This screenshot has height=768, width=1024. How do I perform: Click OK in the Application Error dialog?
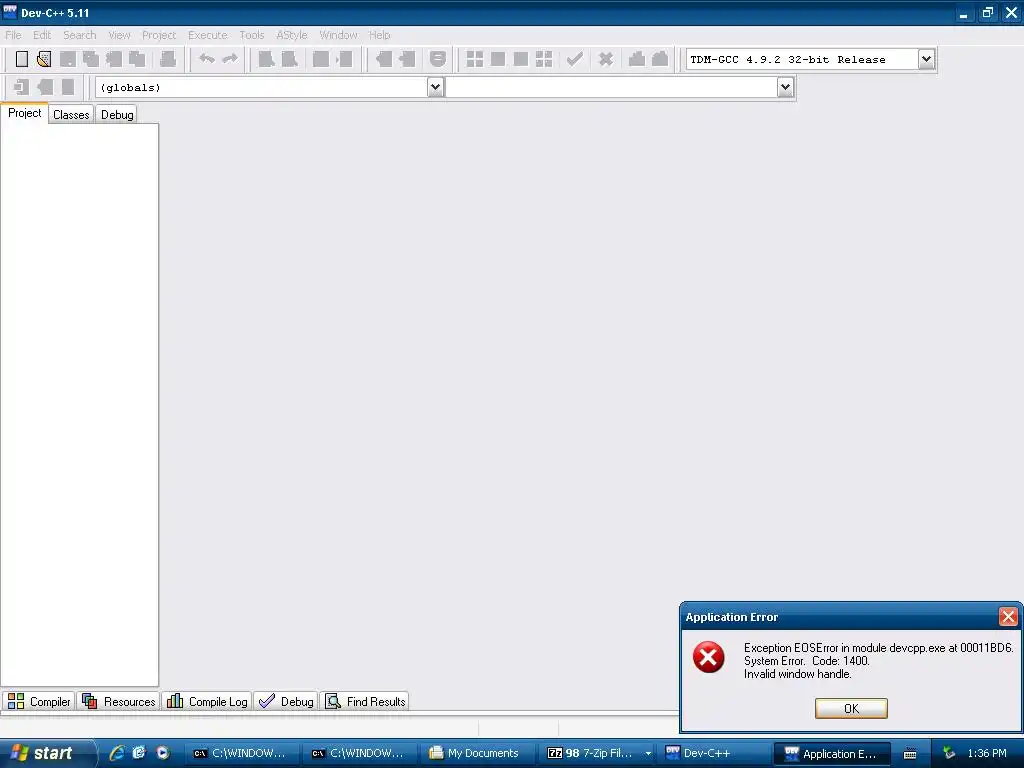tap(851, 709)
